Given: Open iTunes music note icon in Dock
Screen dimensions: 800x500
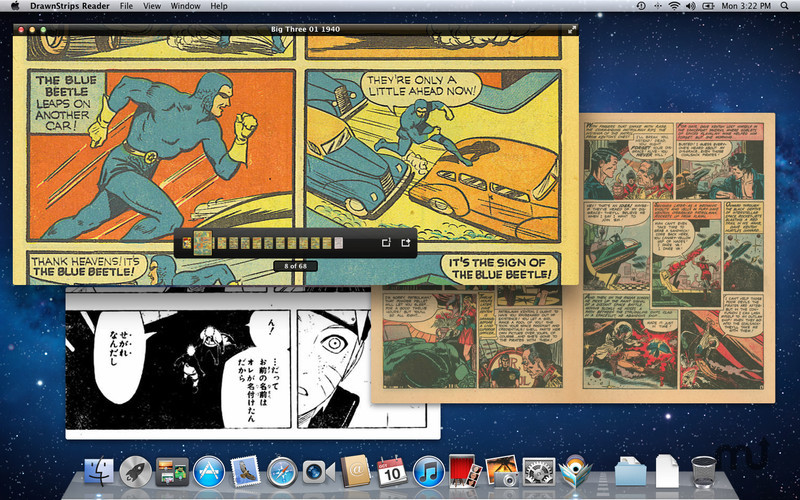Looking at the screenshot, I should tap(429, 471).
